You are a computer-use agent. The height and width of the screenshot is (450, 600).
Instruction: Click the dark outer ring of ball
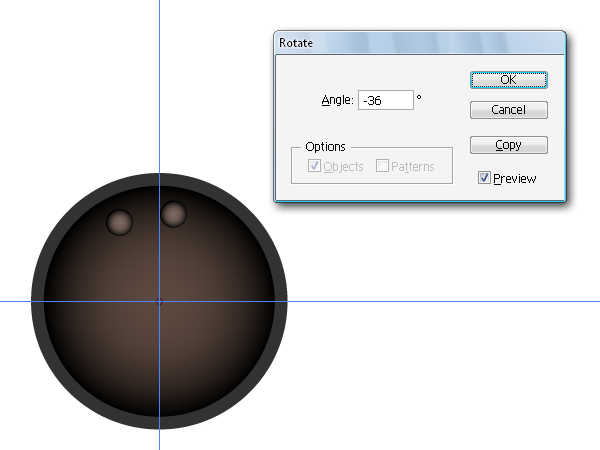38,302
